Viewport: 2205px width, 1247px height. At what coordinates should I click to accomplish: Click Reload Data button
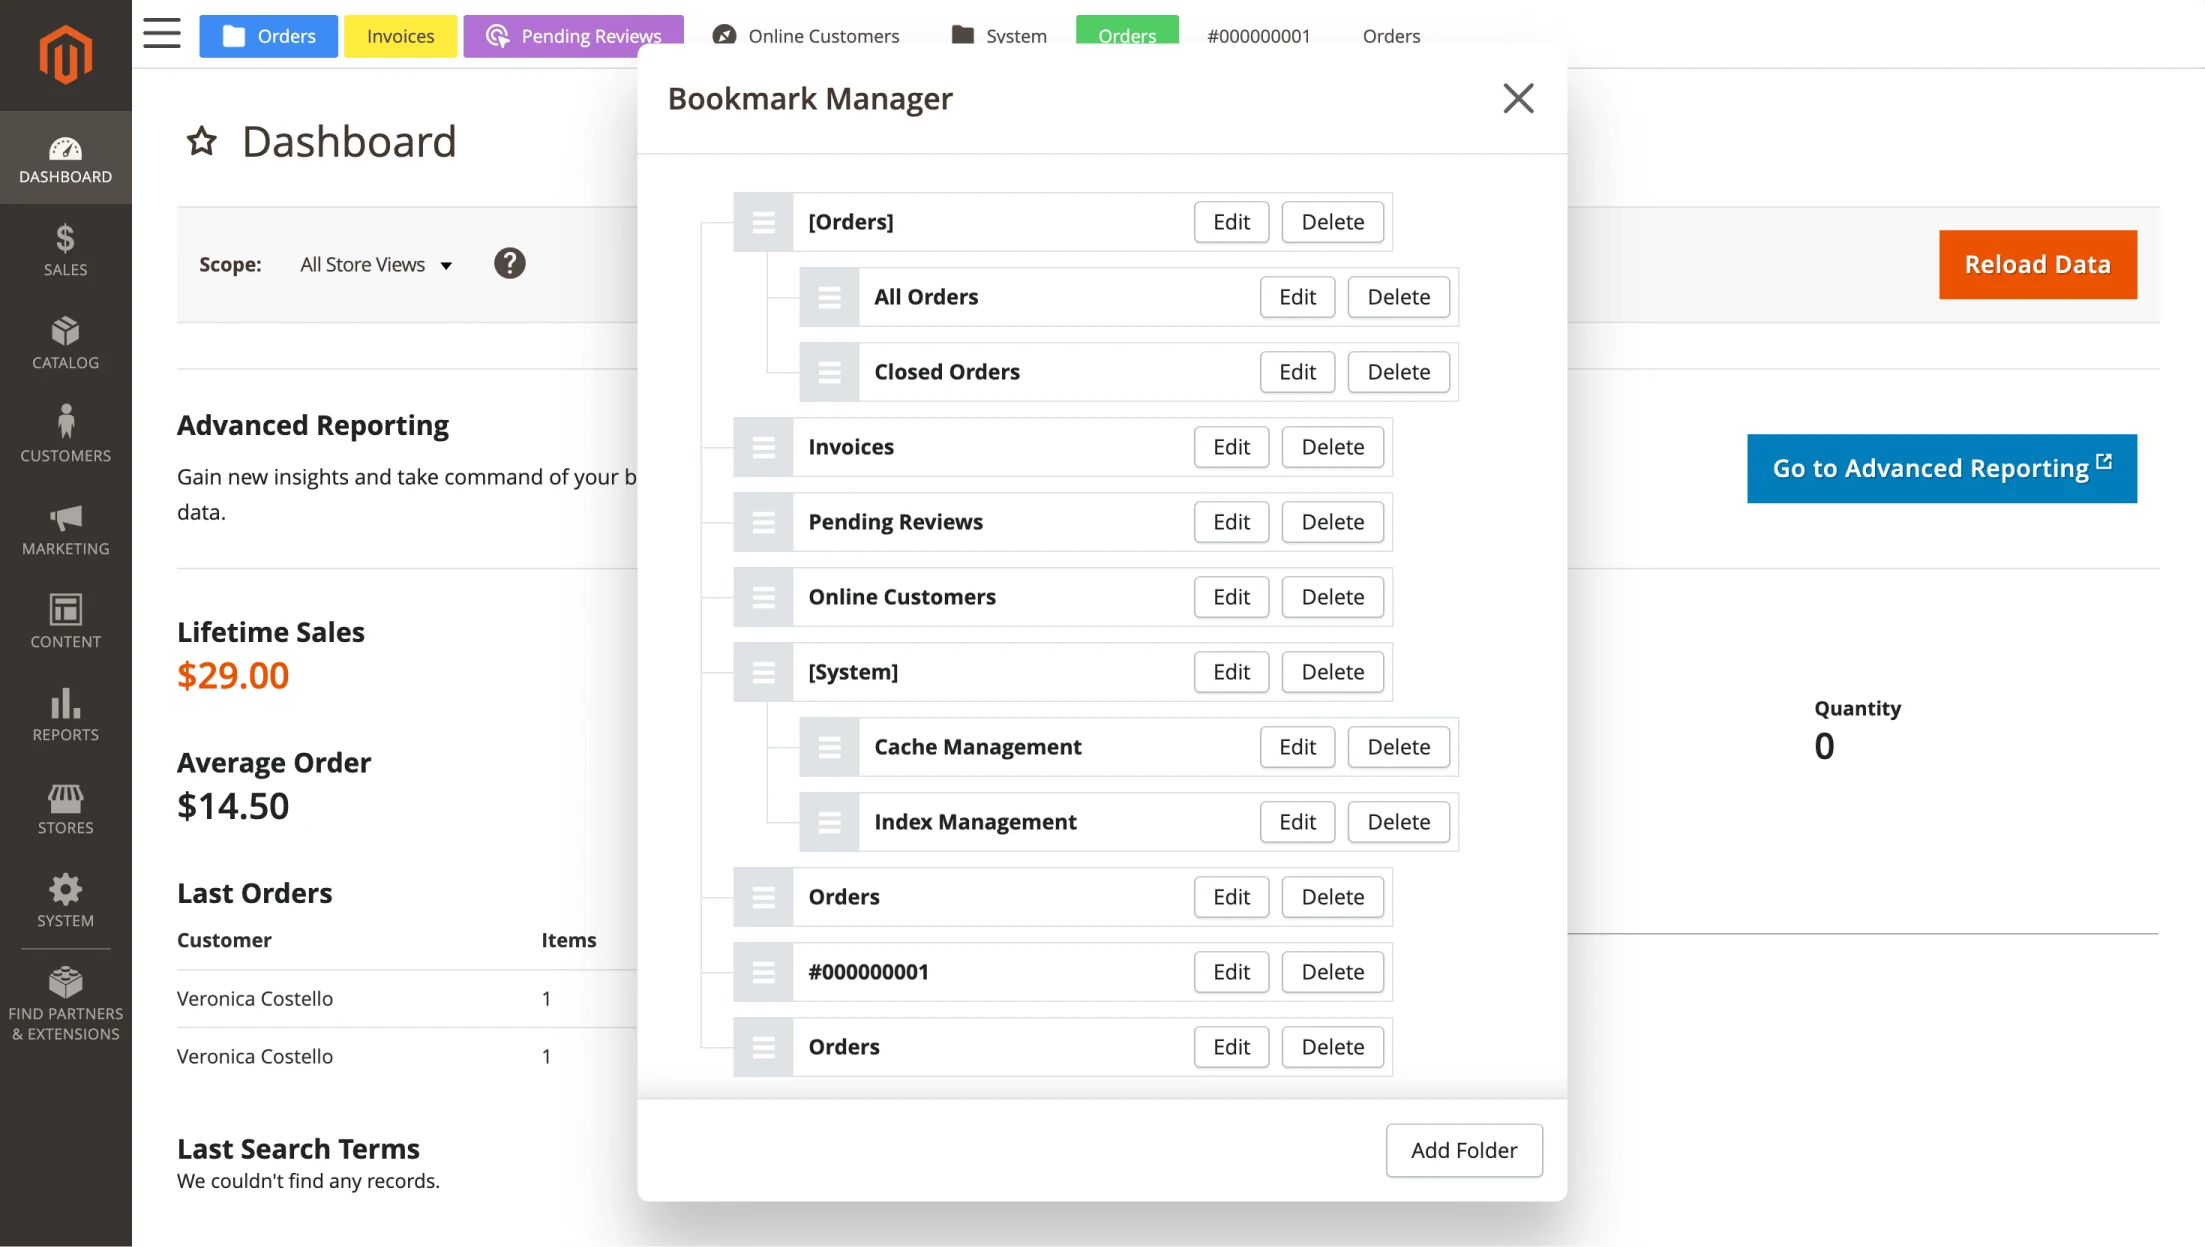click(x=2037, y=264)
